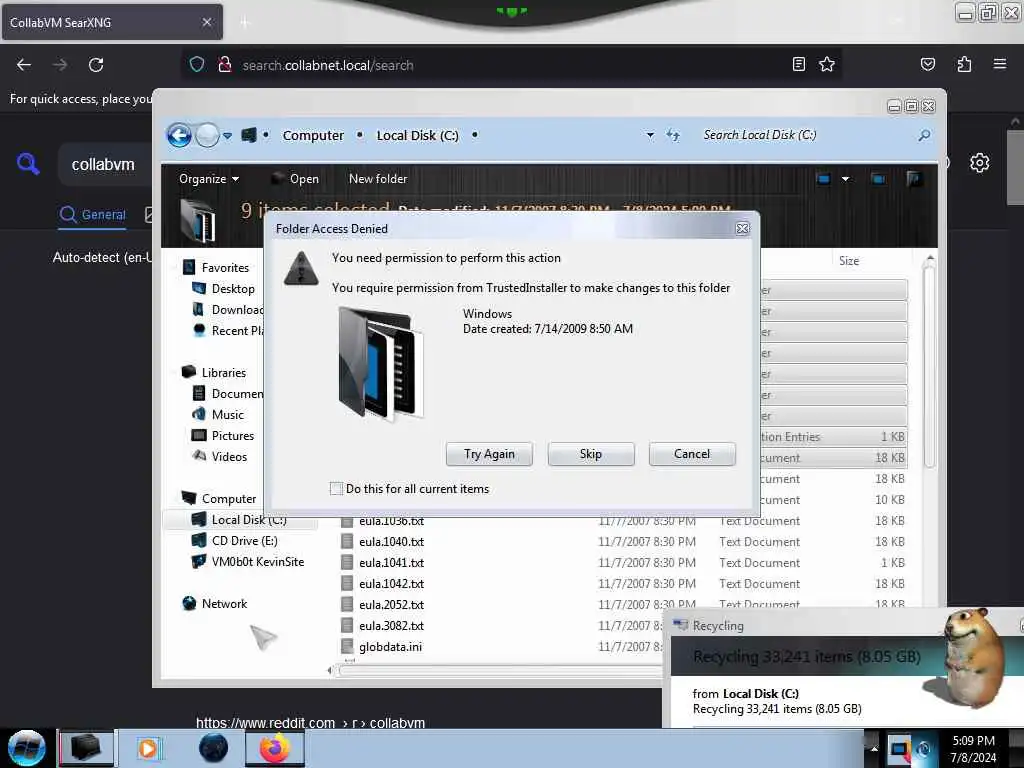The width and height of the screenshot is (1024, 768).
Task: Open the reddit.com collabvm search result
Action: [310, 723]
